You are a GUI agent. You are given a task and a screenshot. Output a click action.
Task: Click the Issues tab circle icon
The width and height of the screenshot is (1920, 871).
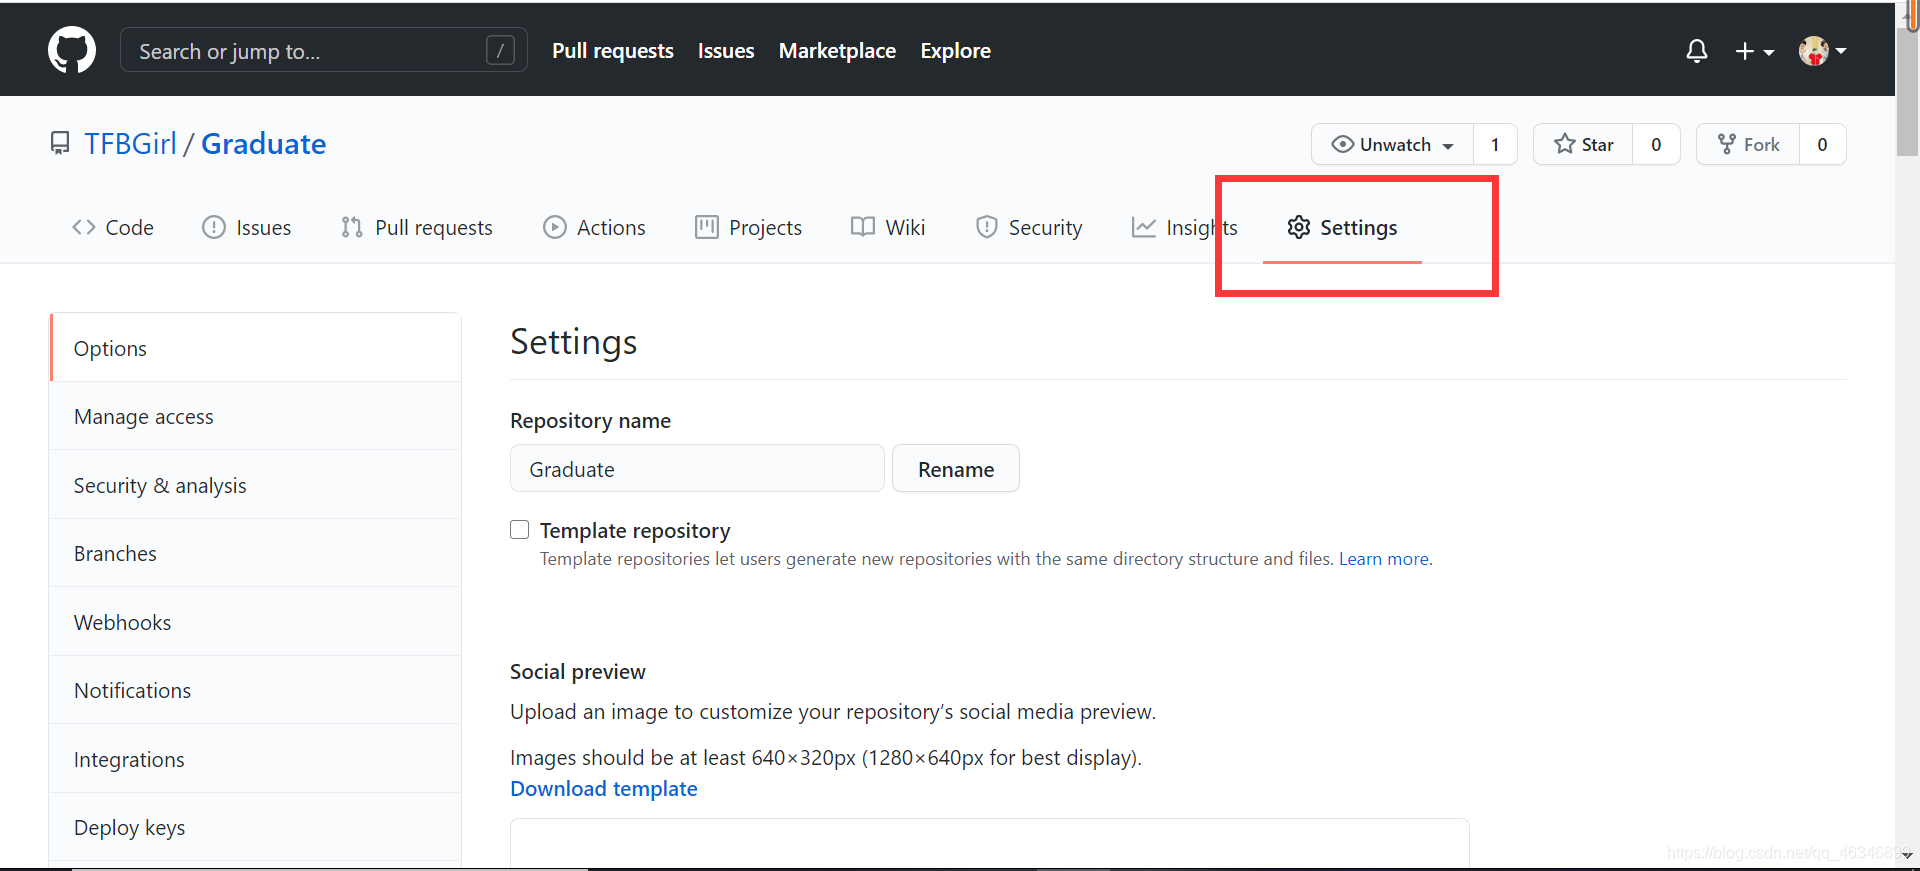click(214, 227)
